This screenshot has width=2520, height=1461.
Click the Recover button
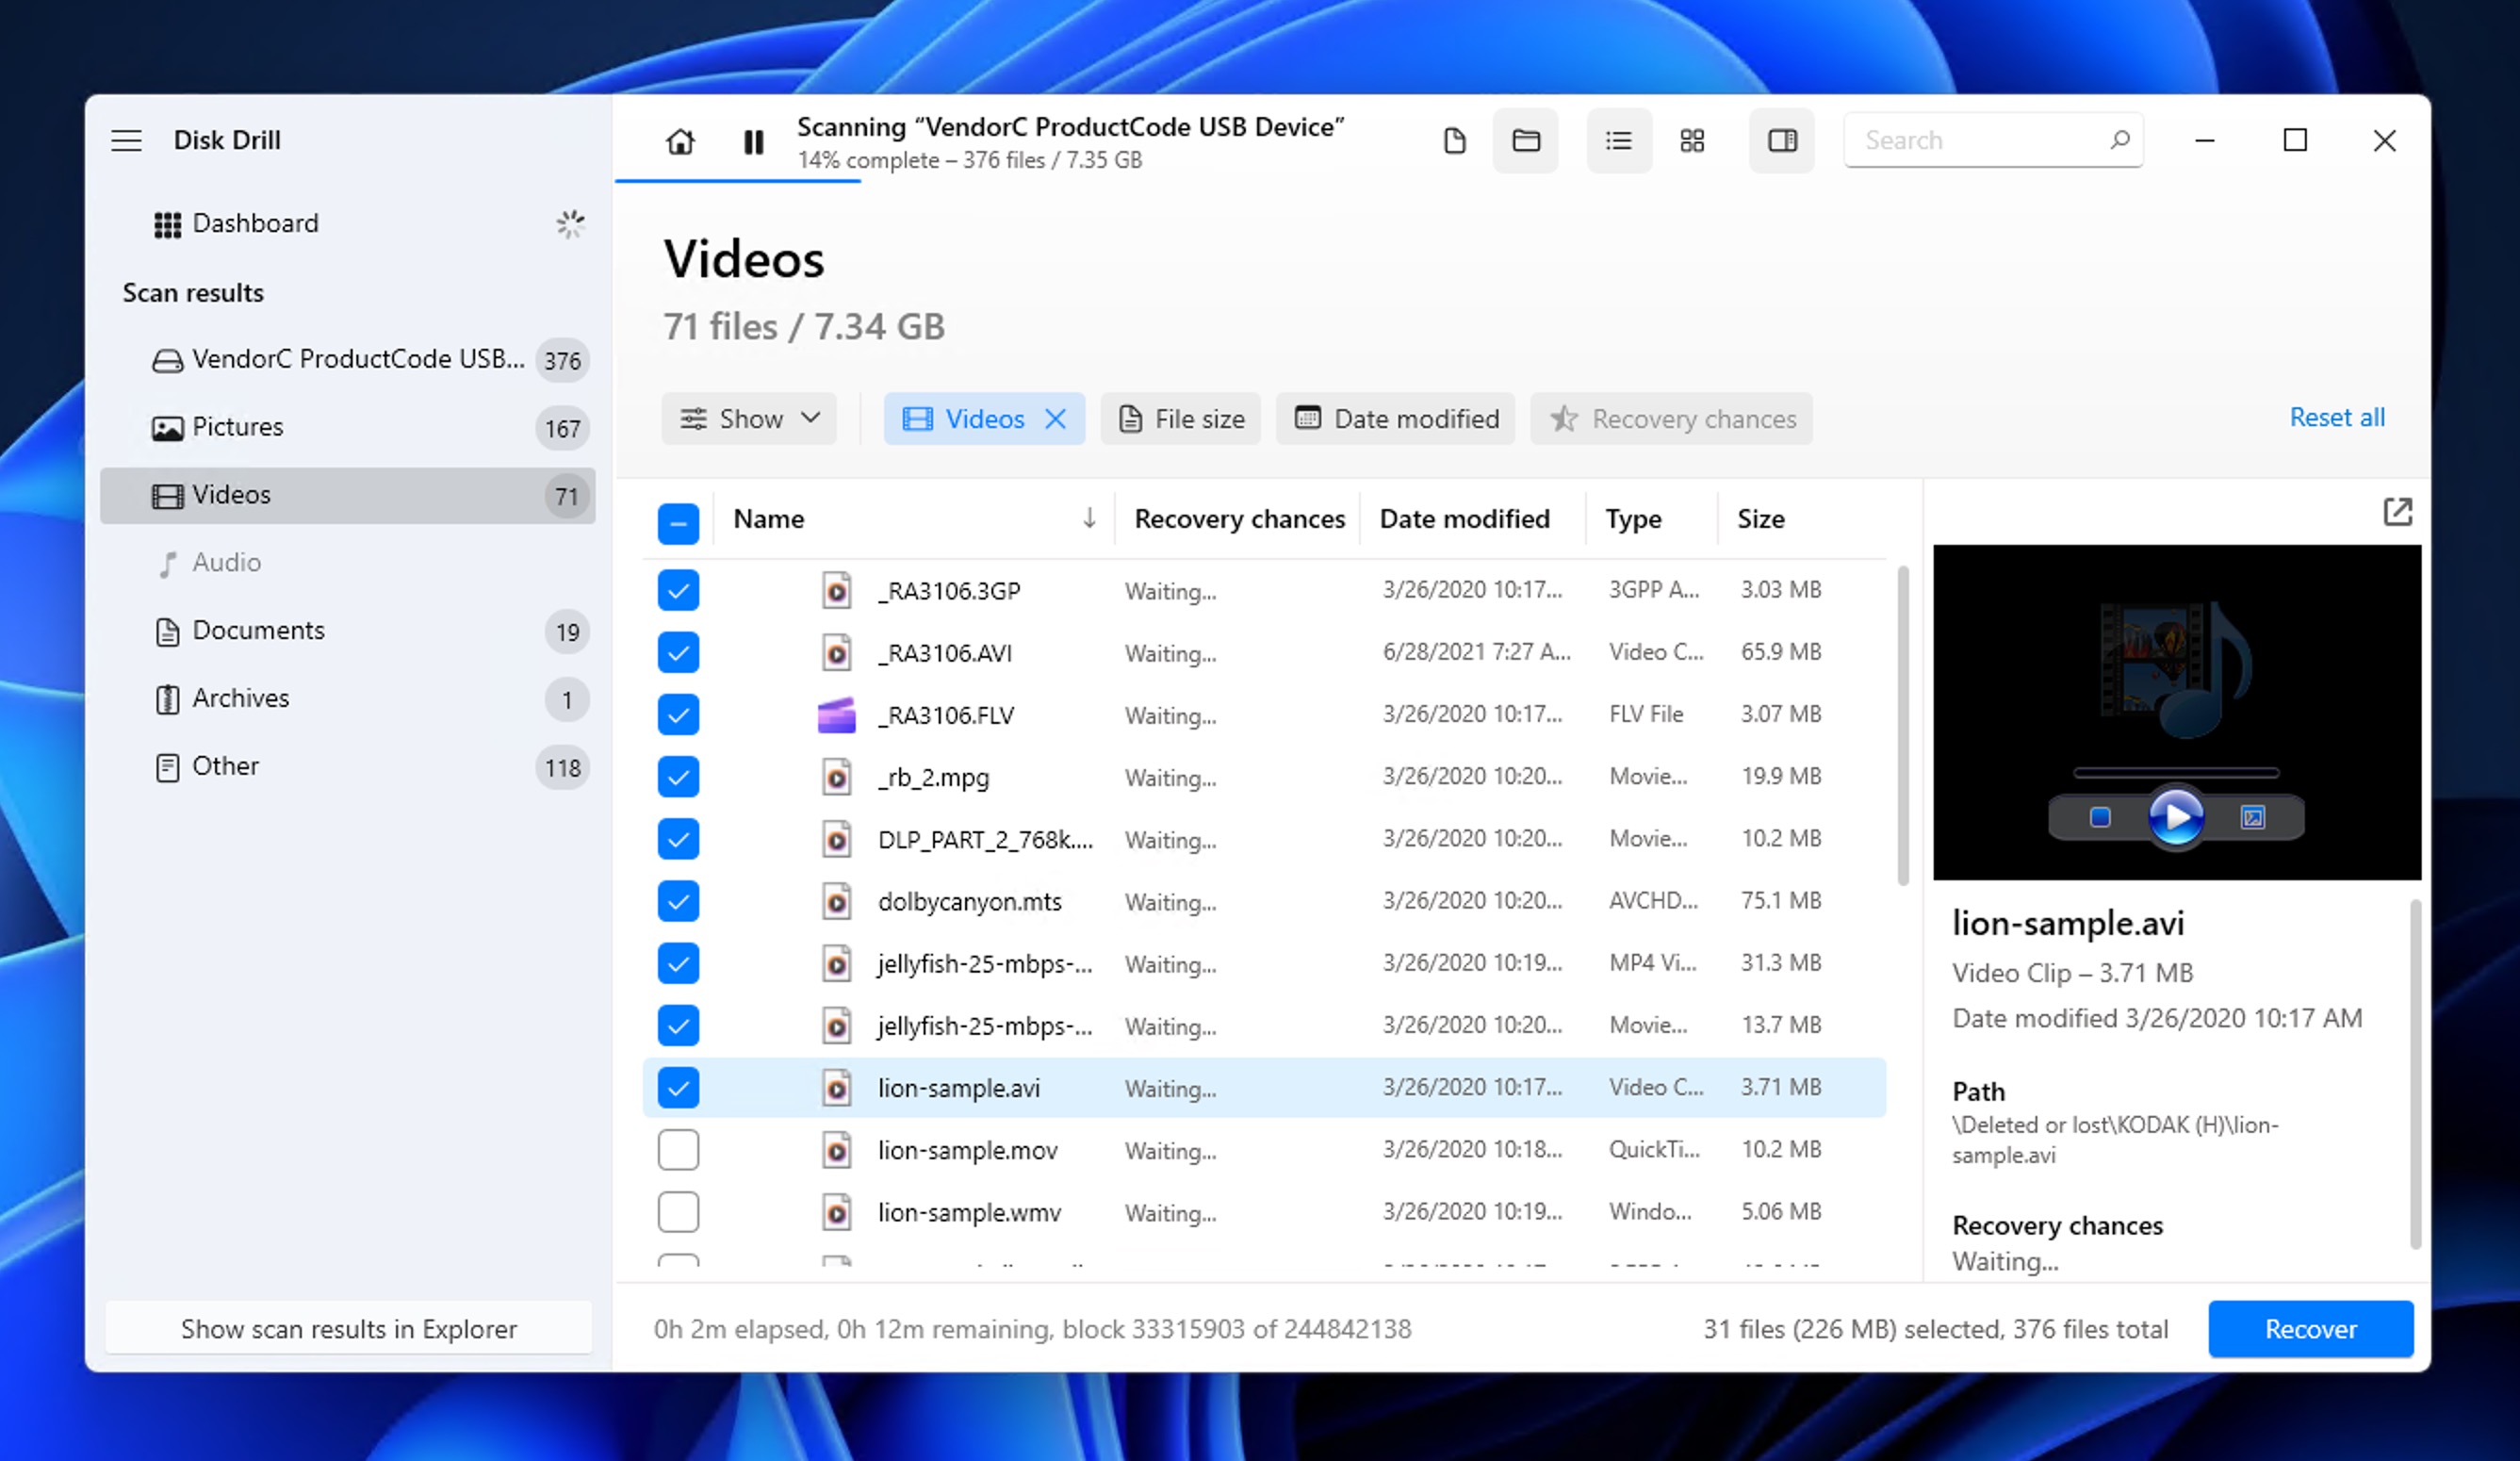[2310, 1329]
